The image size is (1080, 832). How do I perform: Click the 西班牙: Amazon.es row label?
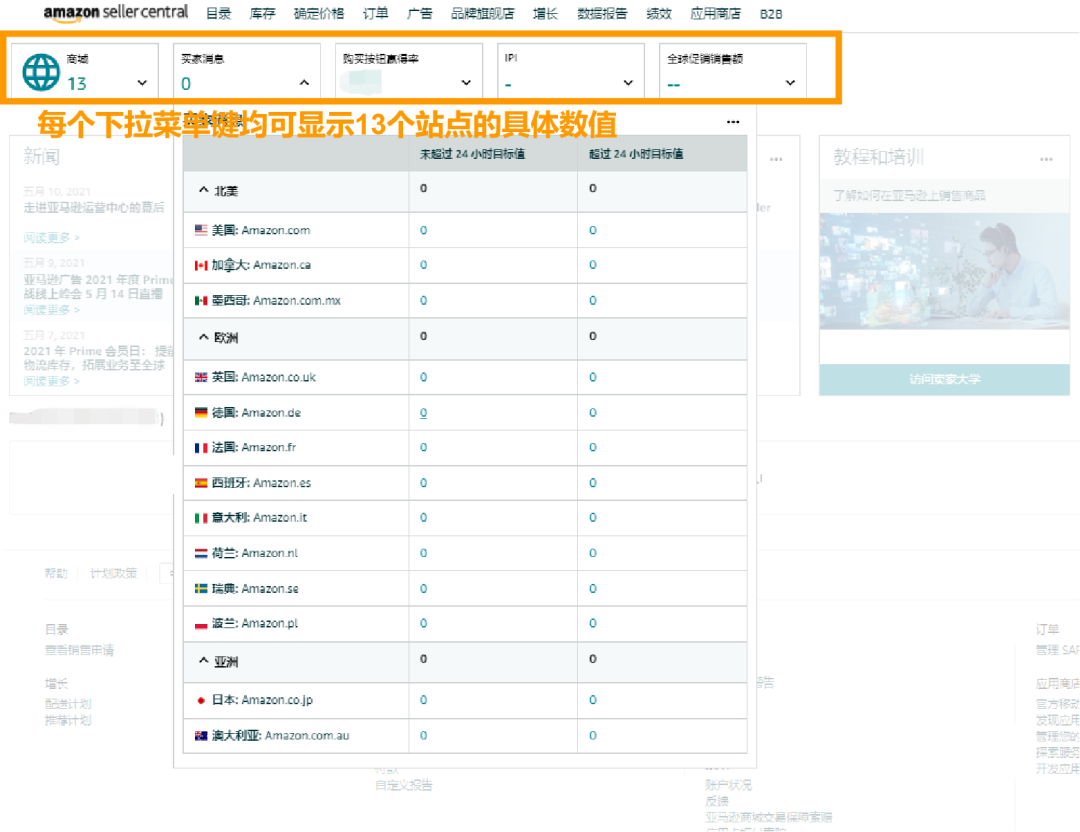(261, 483)
